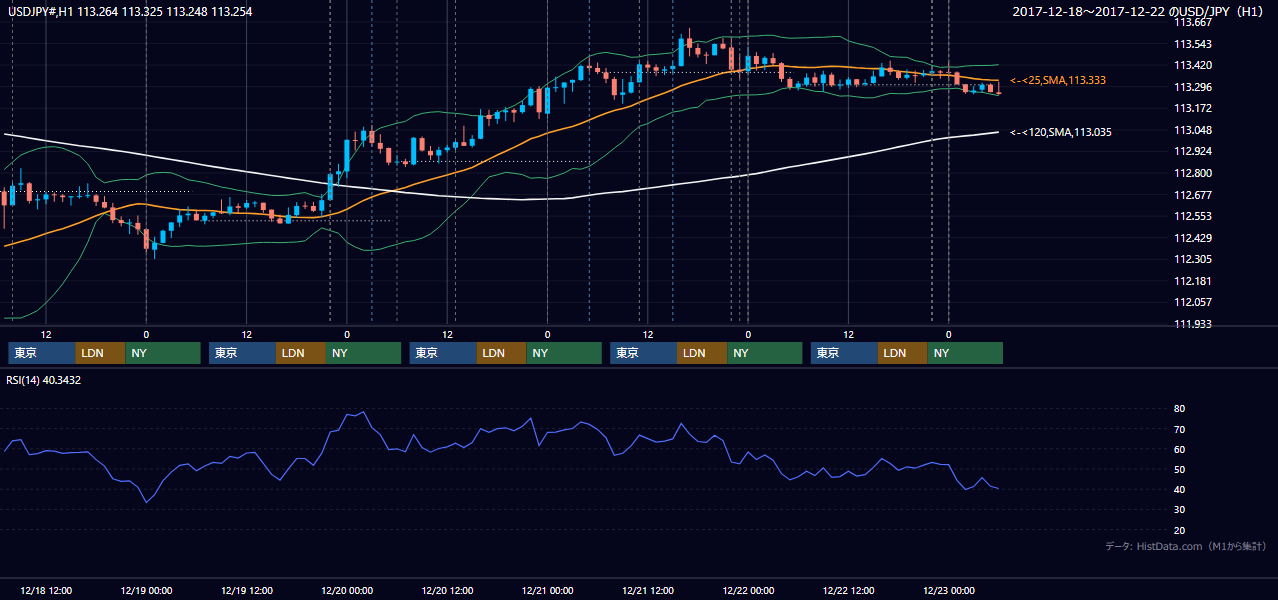Select the 12/23 00:00 date label
The width and height of the screenshot is (1278, 600).
point(949,590)
